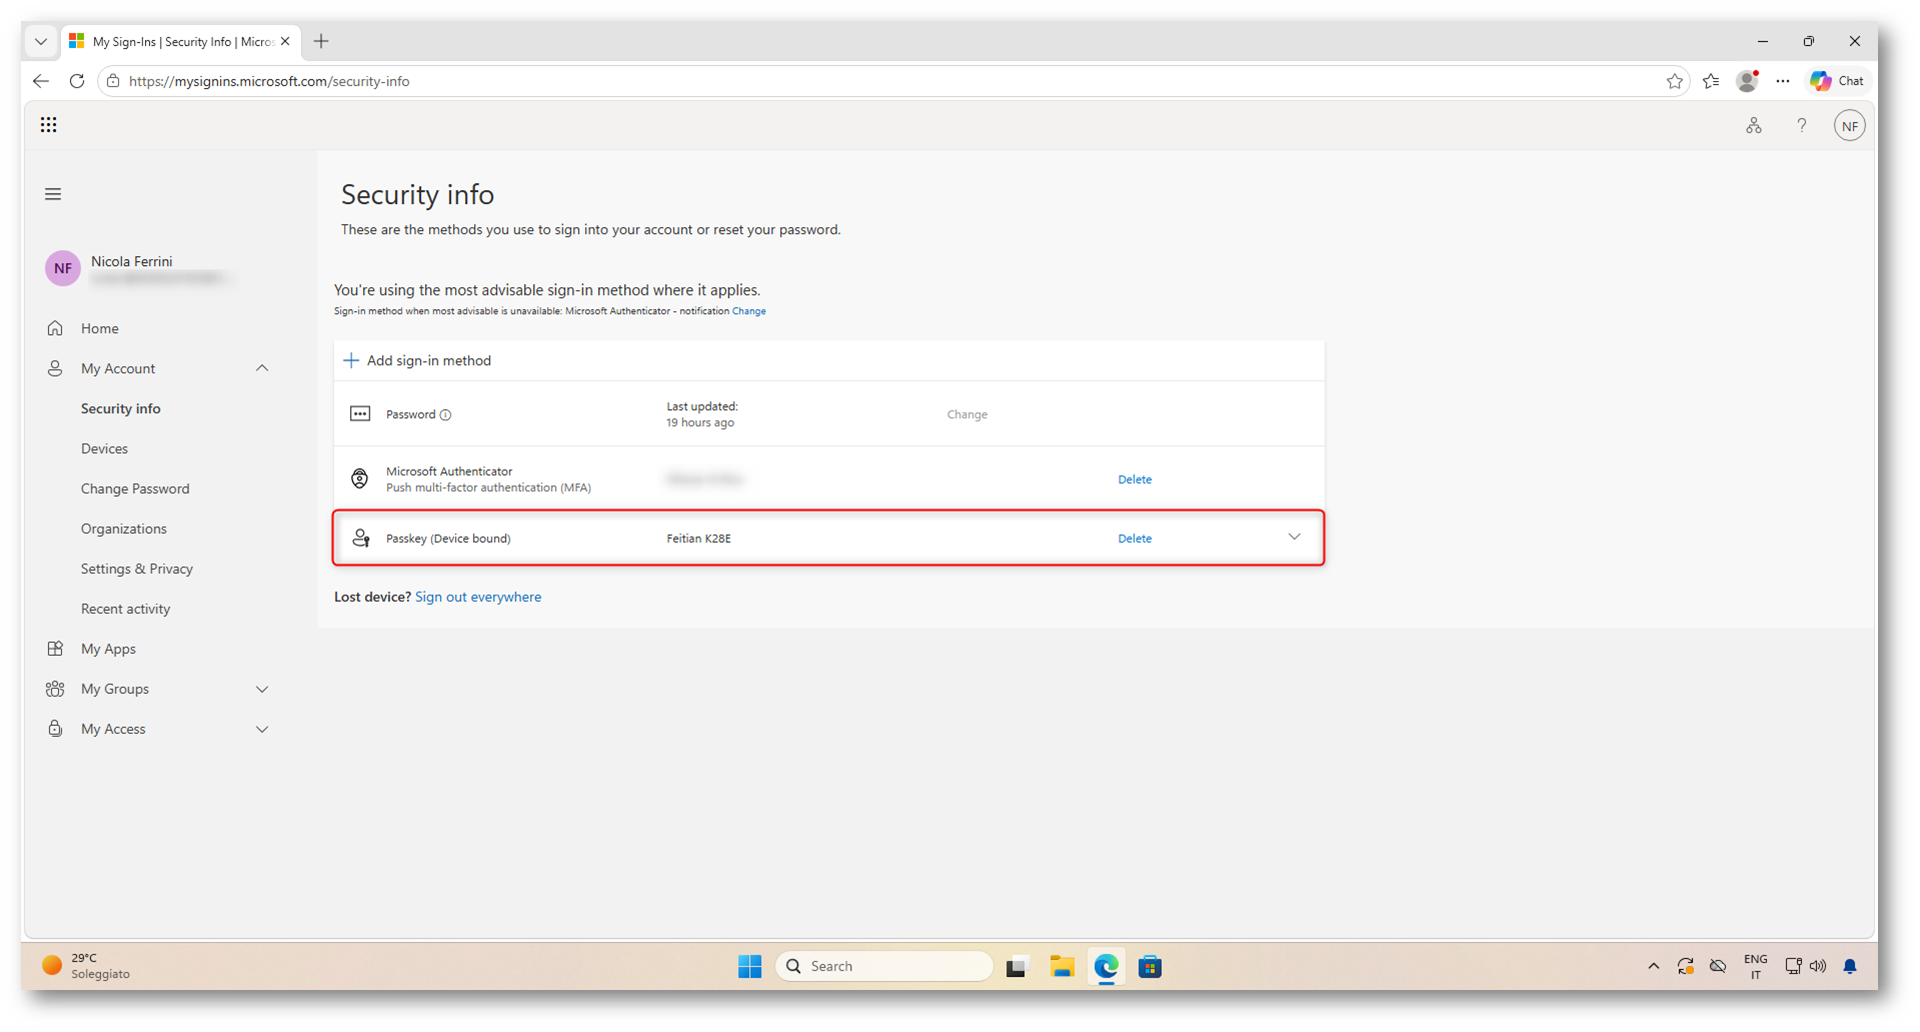Open the organizations switcher icon
The height and width of the screenshot is (1032, 1920).
click(1753, 126)
